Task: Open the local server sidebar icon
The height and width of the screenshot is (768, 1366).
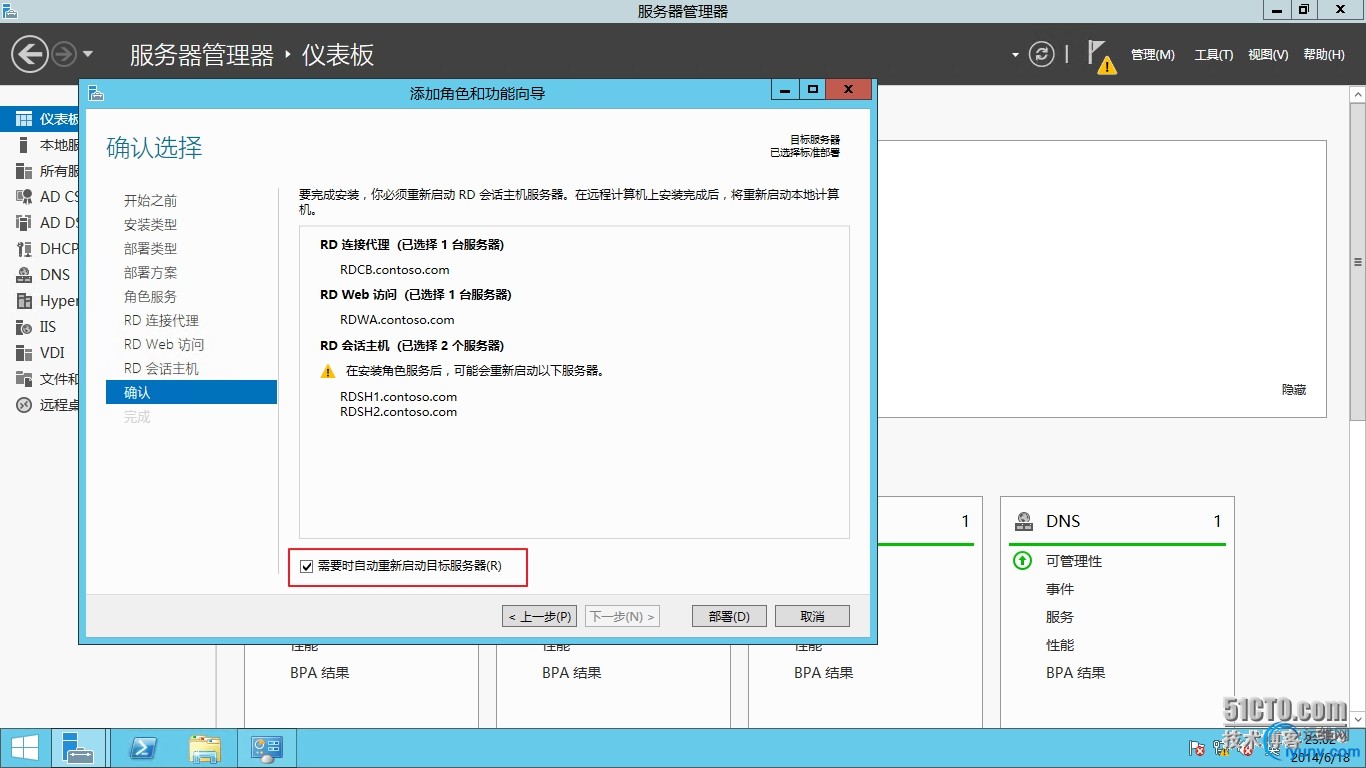Action: coord(24,145)
